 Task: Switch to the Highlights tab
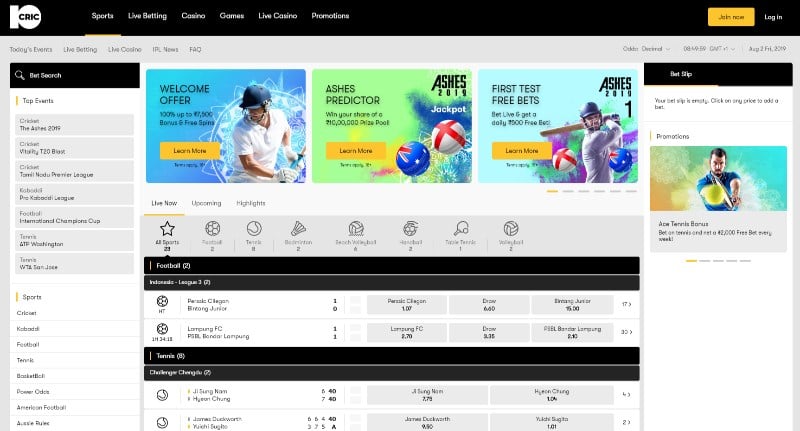pyautogui.click(x=251, y=203)
